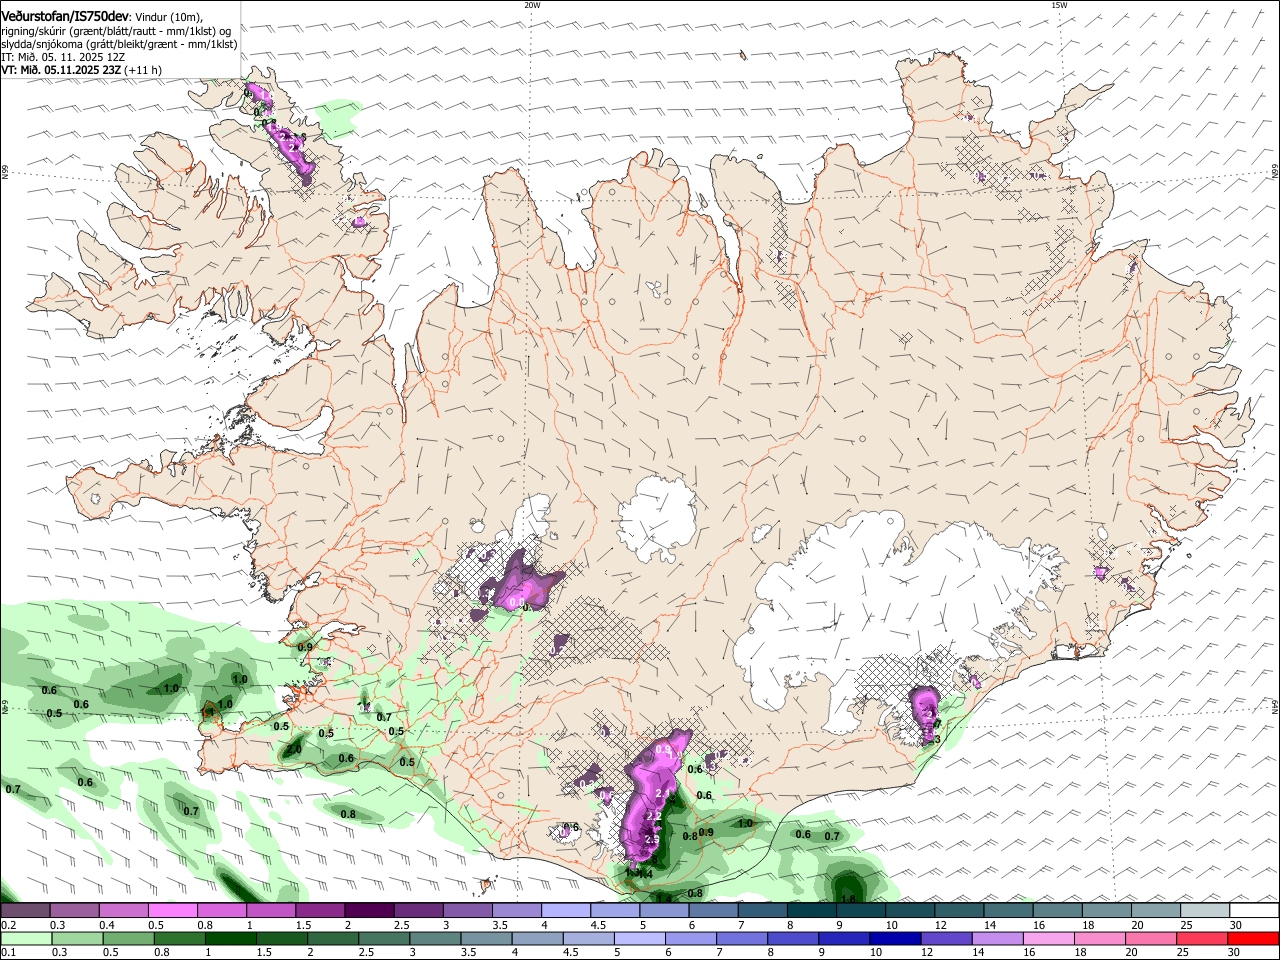The height and width of the screenshot is (960, 1280).
Task: Click the "0.2" label in the top legend row
Action: 7,925
